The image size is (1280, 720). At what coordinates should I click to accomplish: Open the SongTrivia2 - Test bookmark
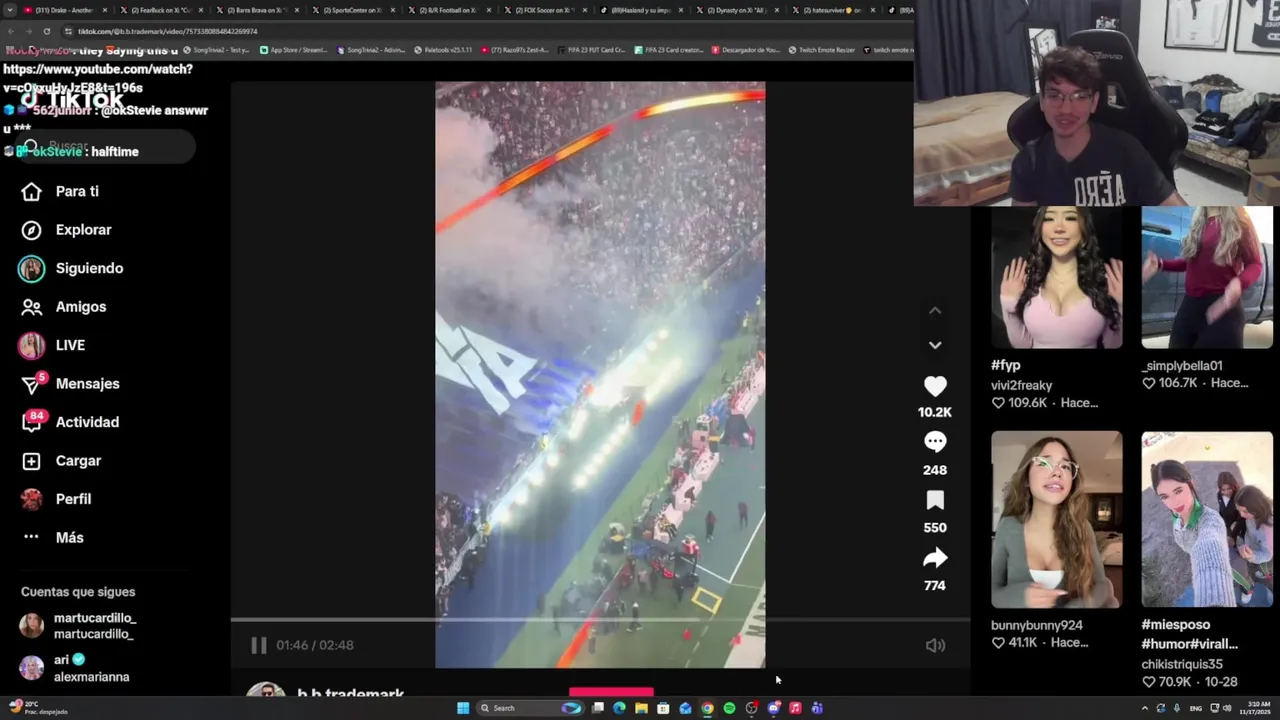(x=216, y=50)
